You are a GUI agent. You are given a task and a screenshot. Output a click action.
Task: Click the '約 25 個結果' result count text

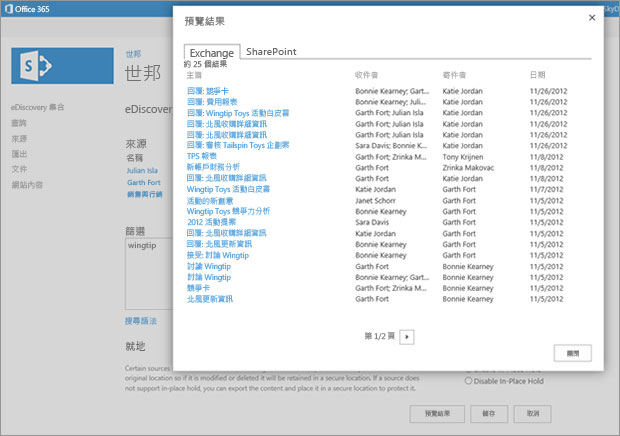point(206,64)
